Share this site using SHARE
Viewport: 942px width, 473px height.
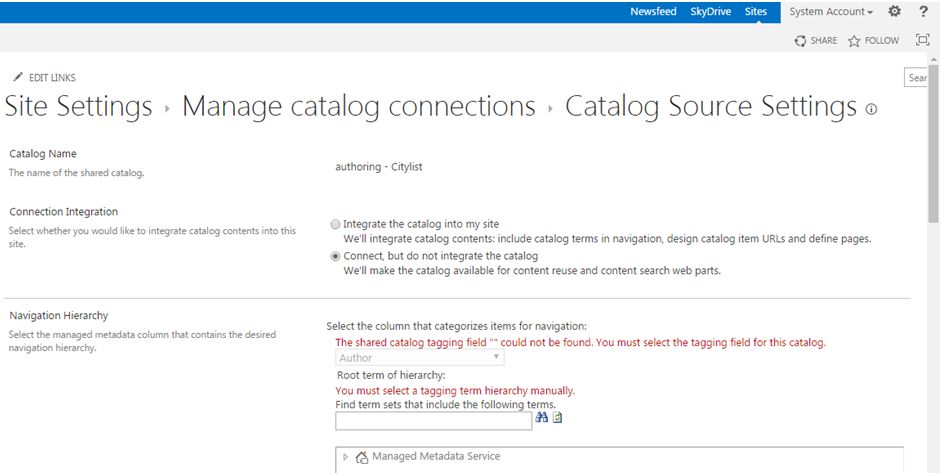(x=816, y=41)
